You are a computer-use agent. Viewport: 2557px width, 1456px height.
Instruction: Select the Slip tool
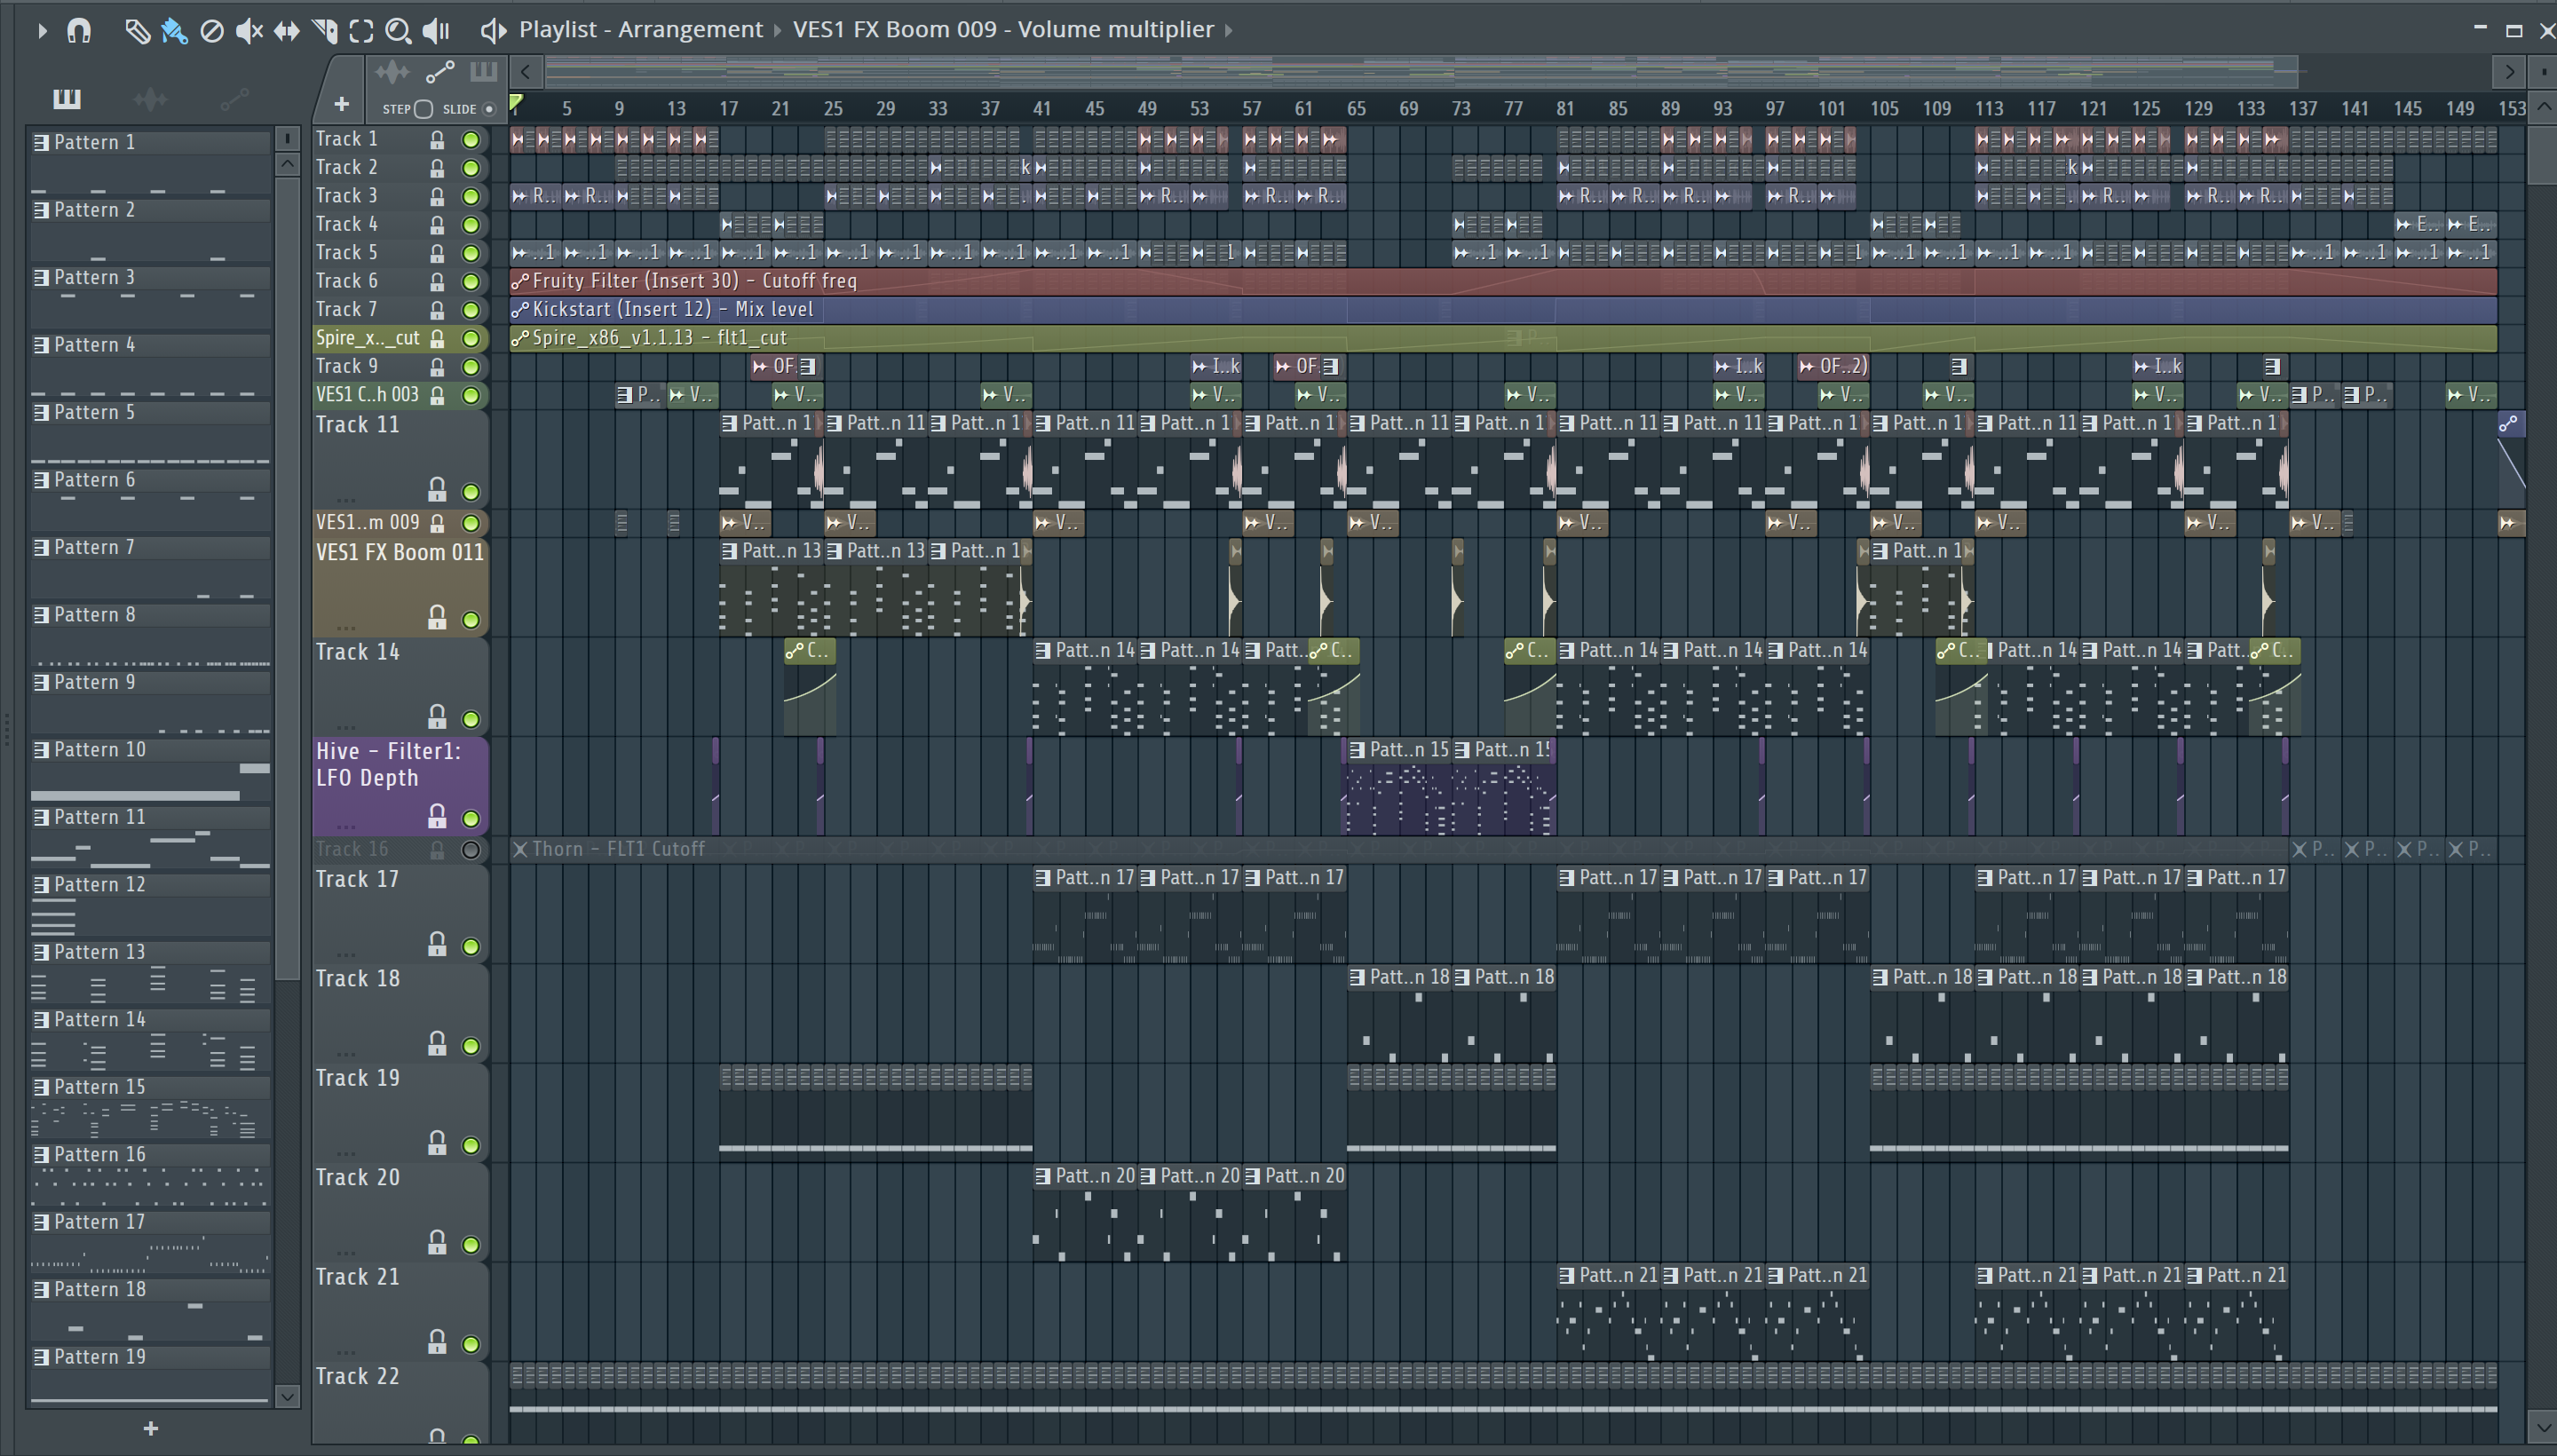286,31
